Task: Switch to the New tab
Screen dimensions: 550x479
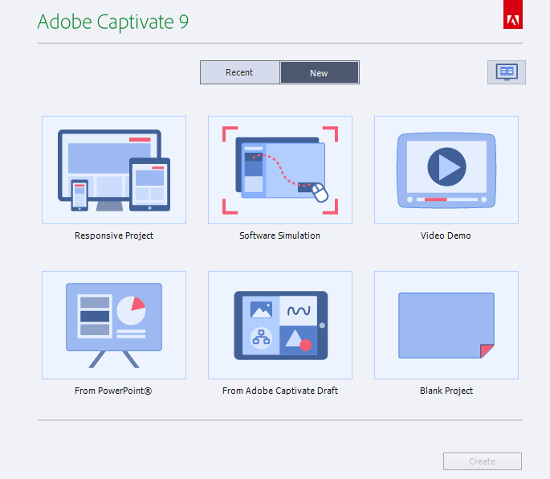Action: 319,73
